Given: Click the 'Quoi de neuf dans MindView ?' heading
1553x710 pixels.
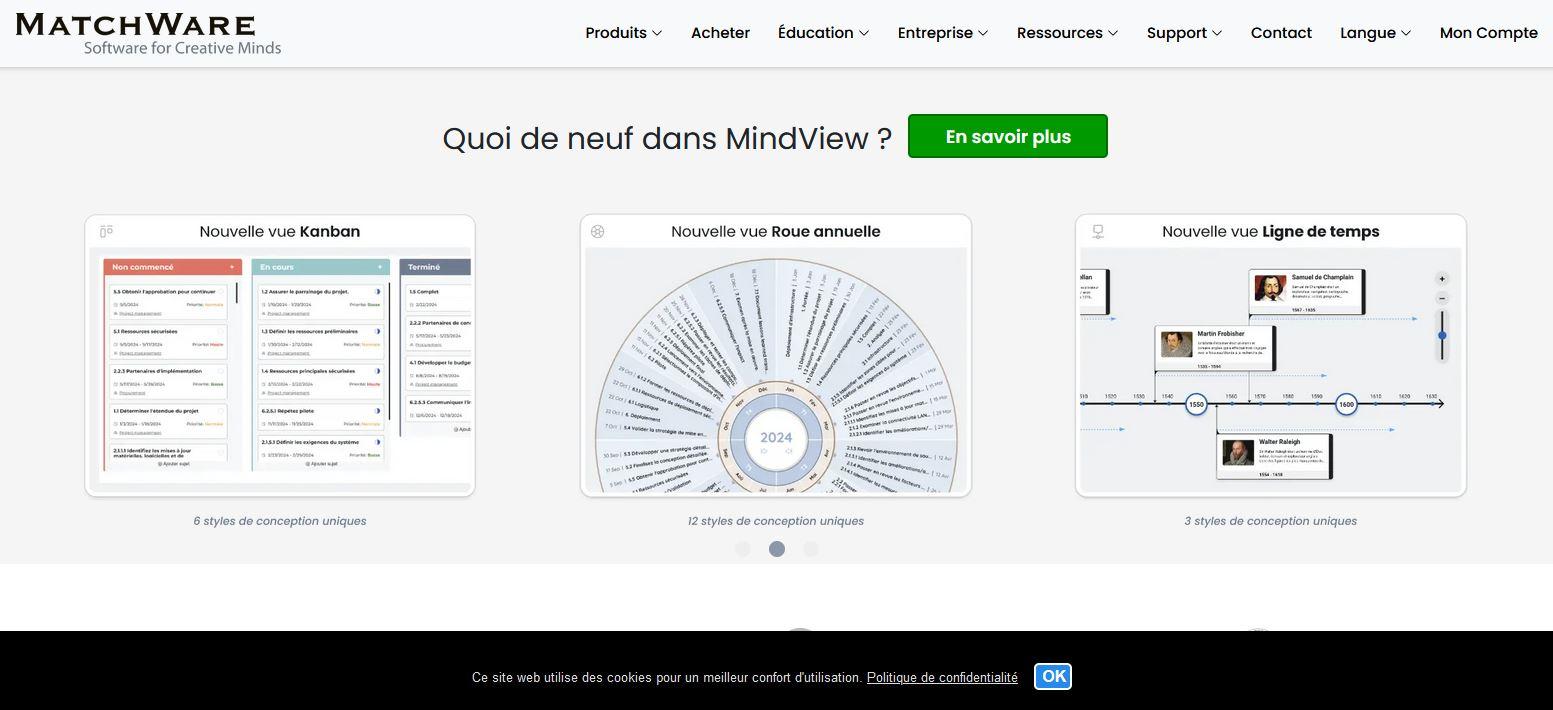Looking at the screenshot, I should click(x=667, y=138).
